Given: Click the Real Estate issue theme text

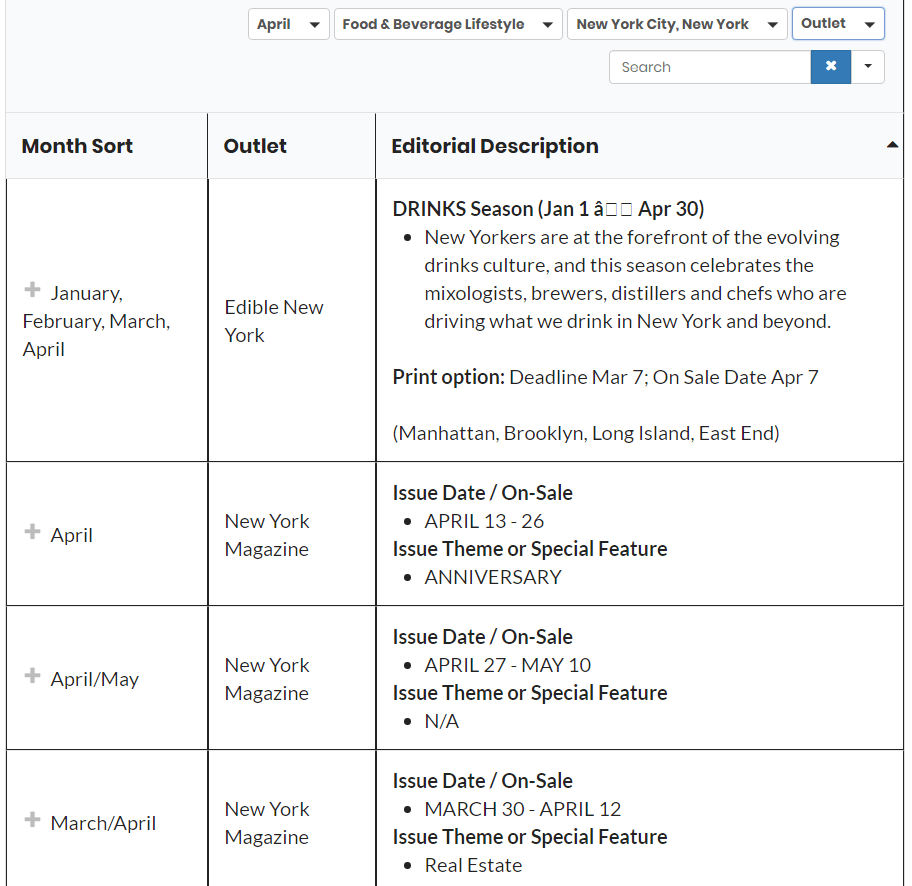Looking at the screenshot, I should click(x=473, y=866).
